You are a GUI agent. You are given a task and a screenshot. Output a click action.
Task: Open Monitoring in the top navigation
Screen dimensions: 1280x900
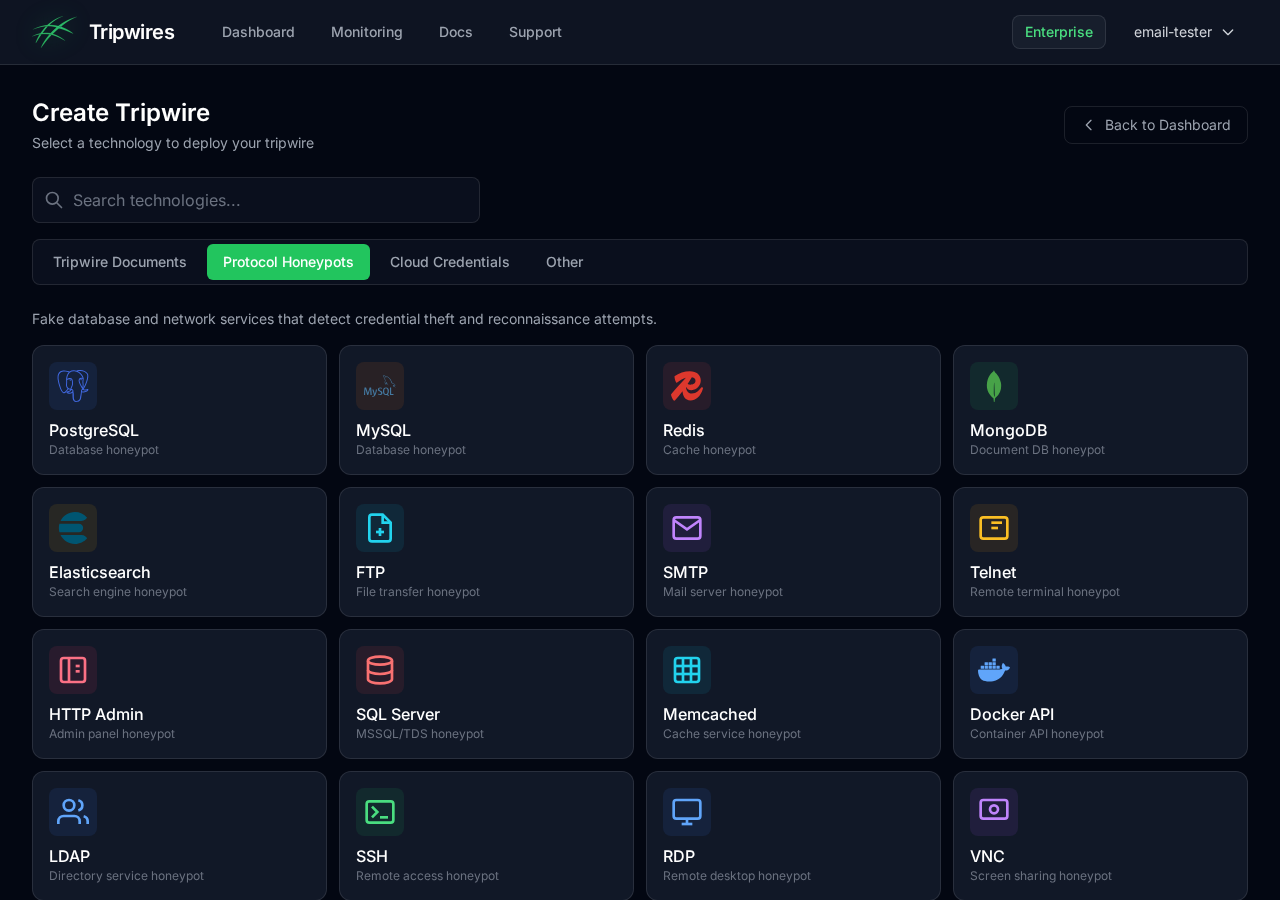pos(367,32)
